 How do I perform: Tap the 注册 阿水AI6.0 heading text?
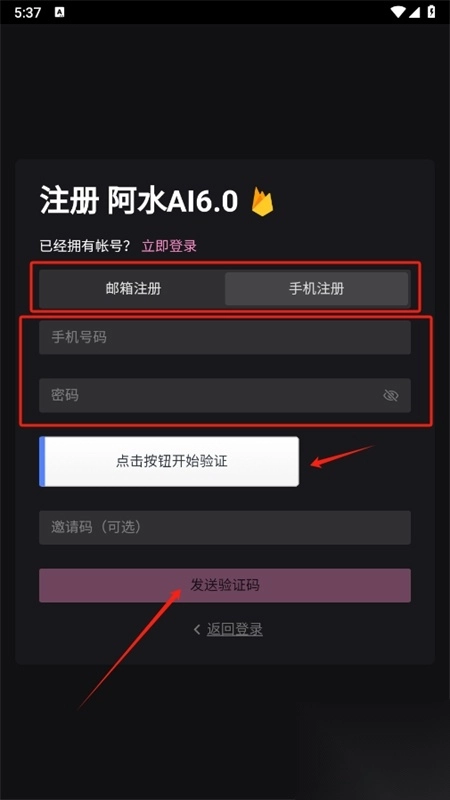click(139, 202)
